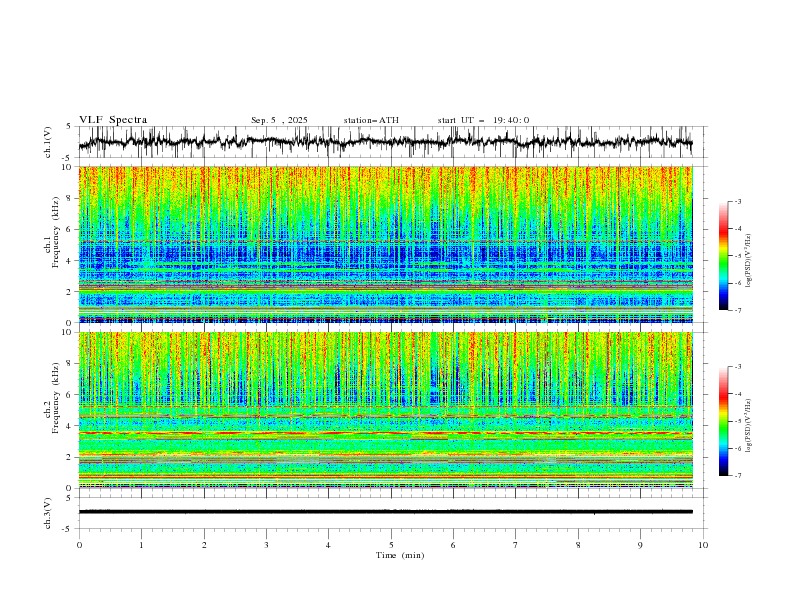Click the ch.2 frequency axis "6" kHz tick

coord(70,394)
